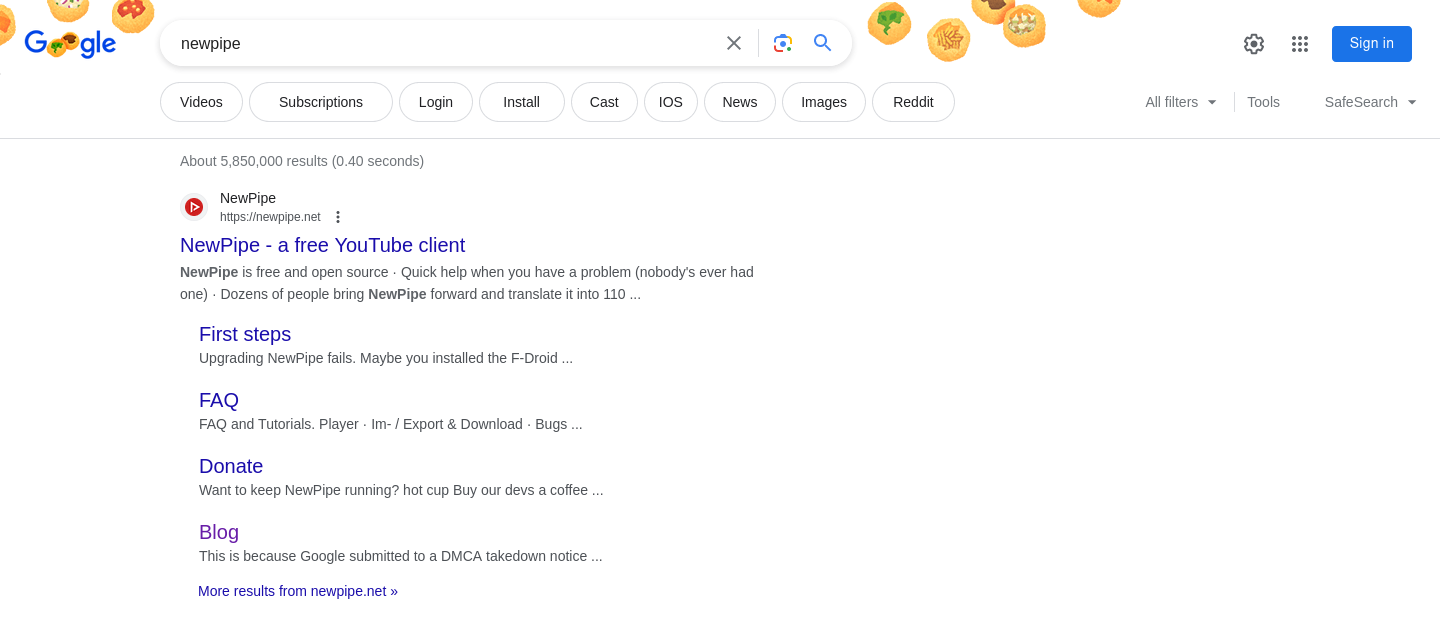Viewport: 1440px width, 622px height.
Task: View more results from newpipe.net
Action: point(298,591)
